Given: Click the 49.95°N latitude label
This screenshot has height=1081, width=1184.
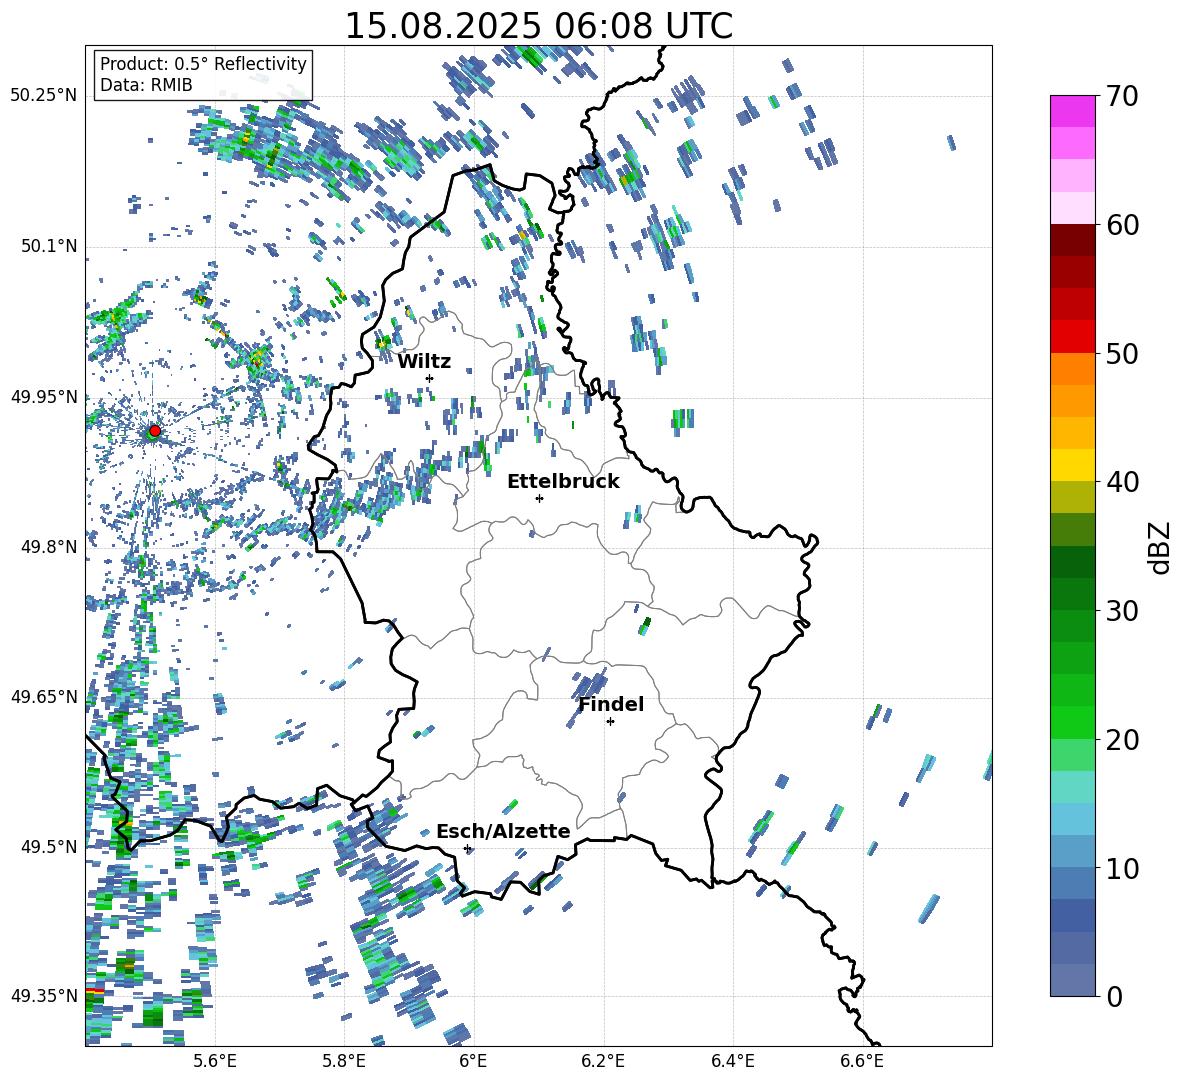Looking at the screenshot, I should tap(44, 396).
